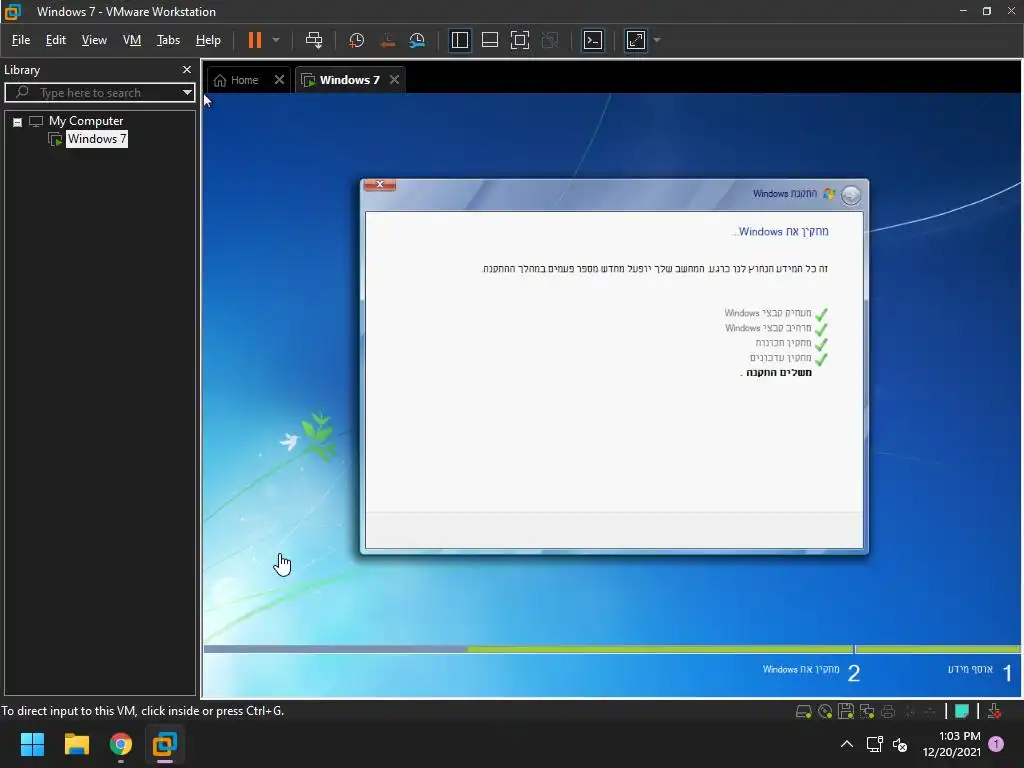Collapse the My Computer tree node
This screenshot has width=1024, height=768.
tap(18, 122)
